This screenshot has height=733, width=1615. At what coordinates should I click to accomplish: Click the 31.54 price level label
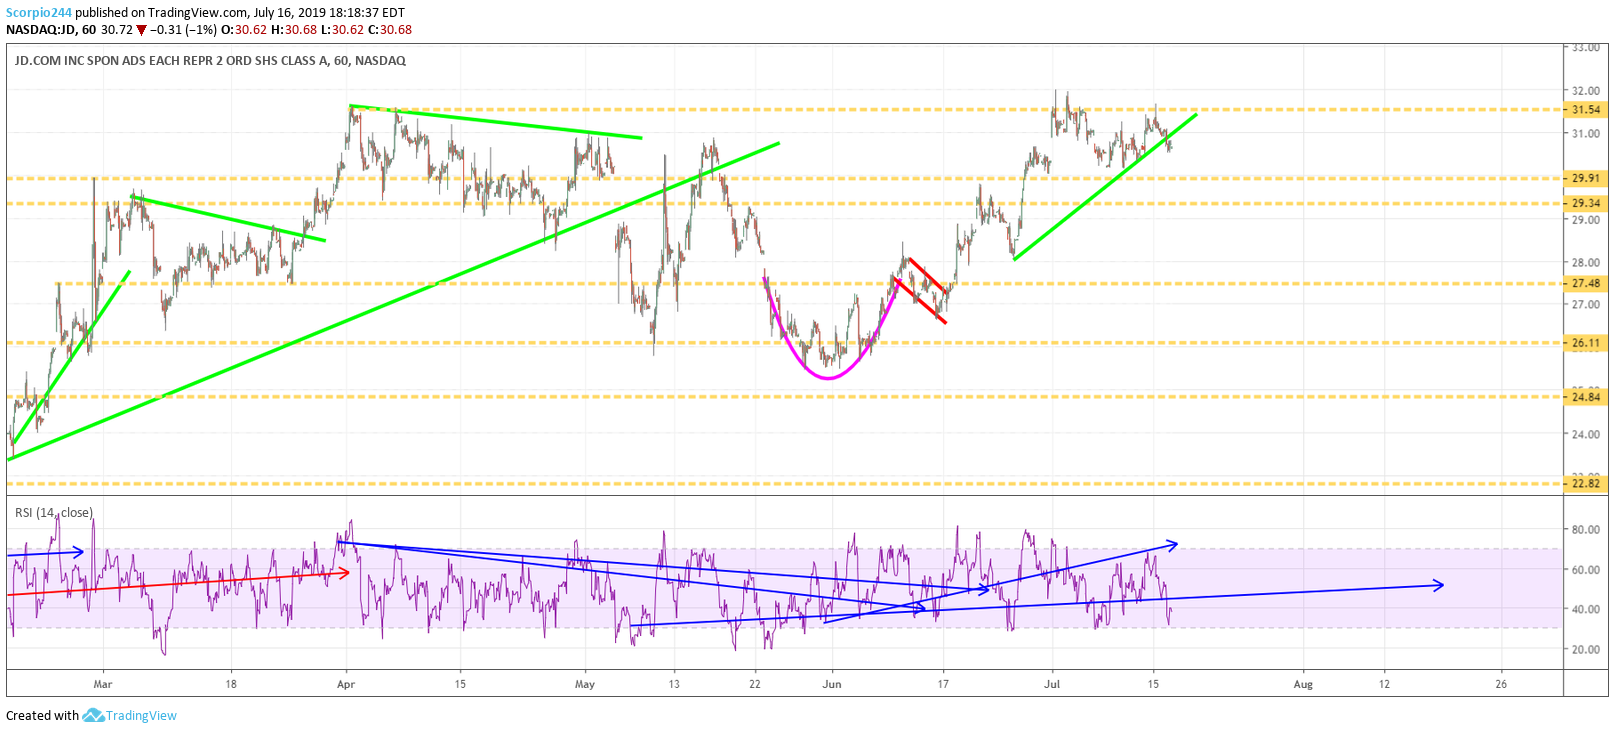tap(1585, 110)
